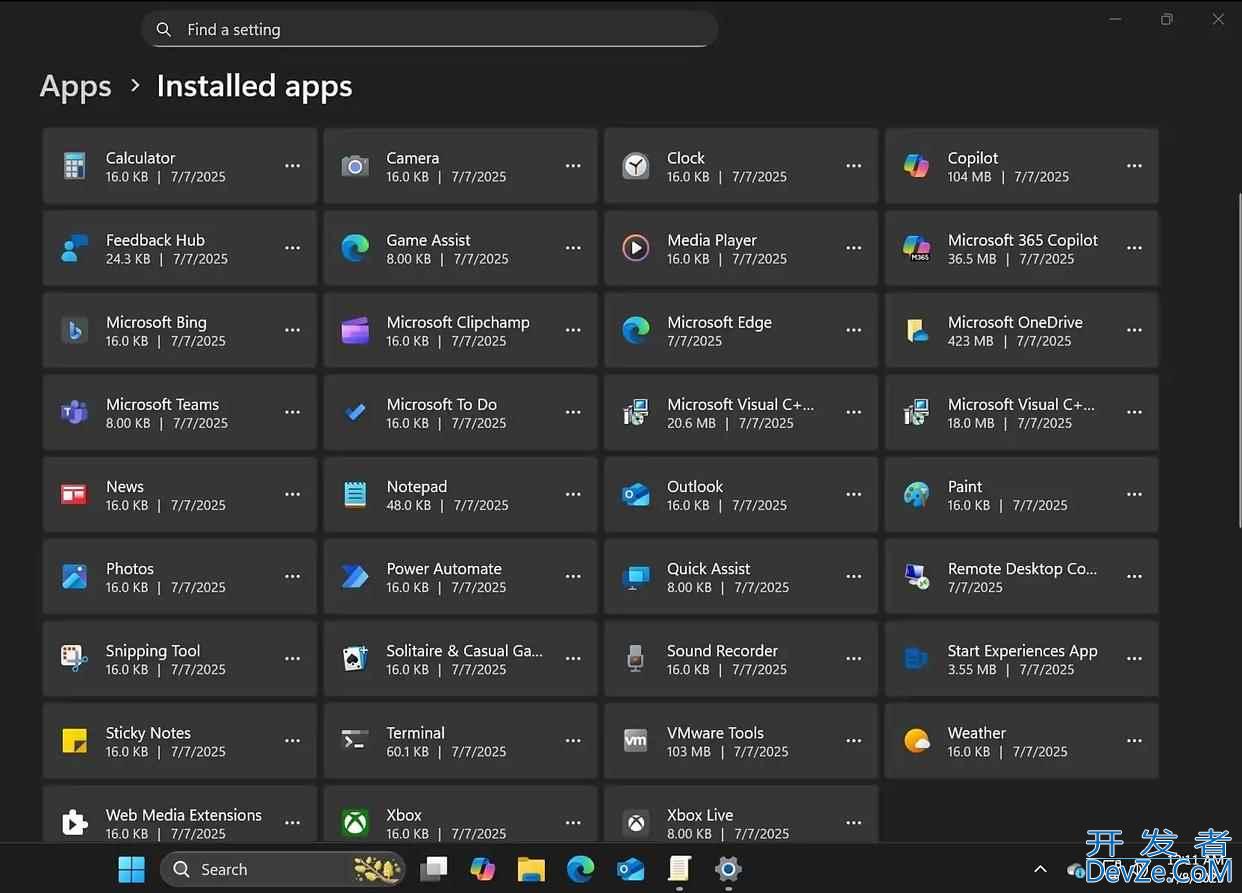The height and width of the screenshot is (893, 1242).
Task: Click the Microsoft Bing icon
Action: coord(74,330)
